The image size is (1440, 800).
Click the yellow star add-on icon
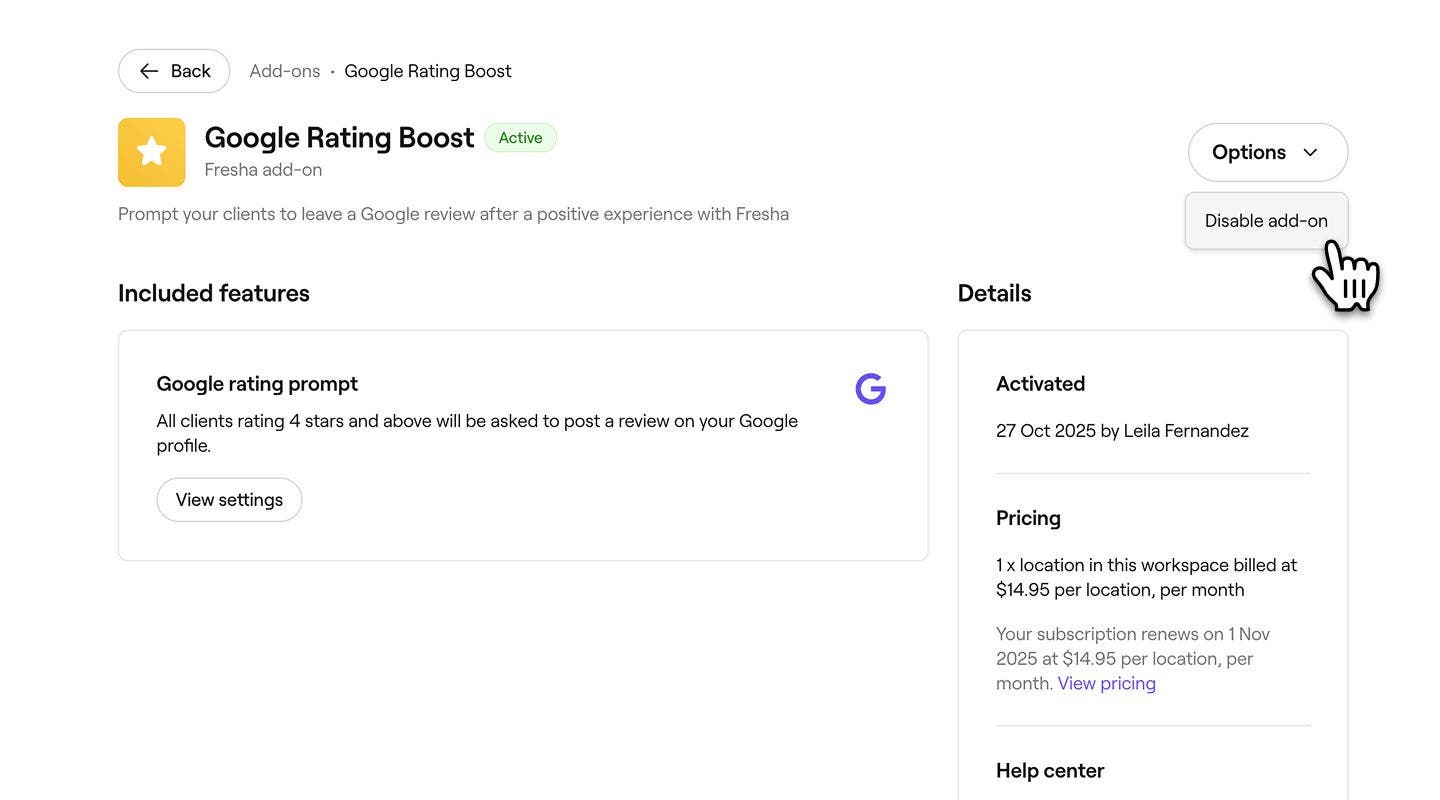tap(151, 152)
